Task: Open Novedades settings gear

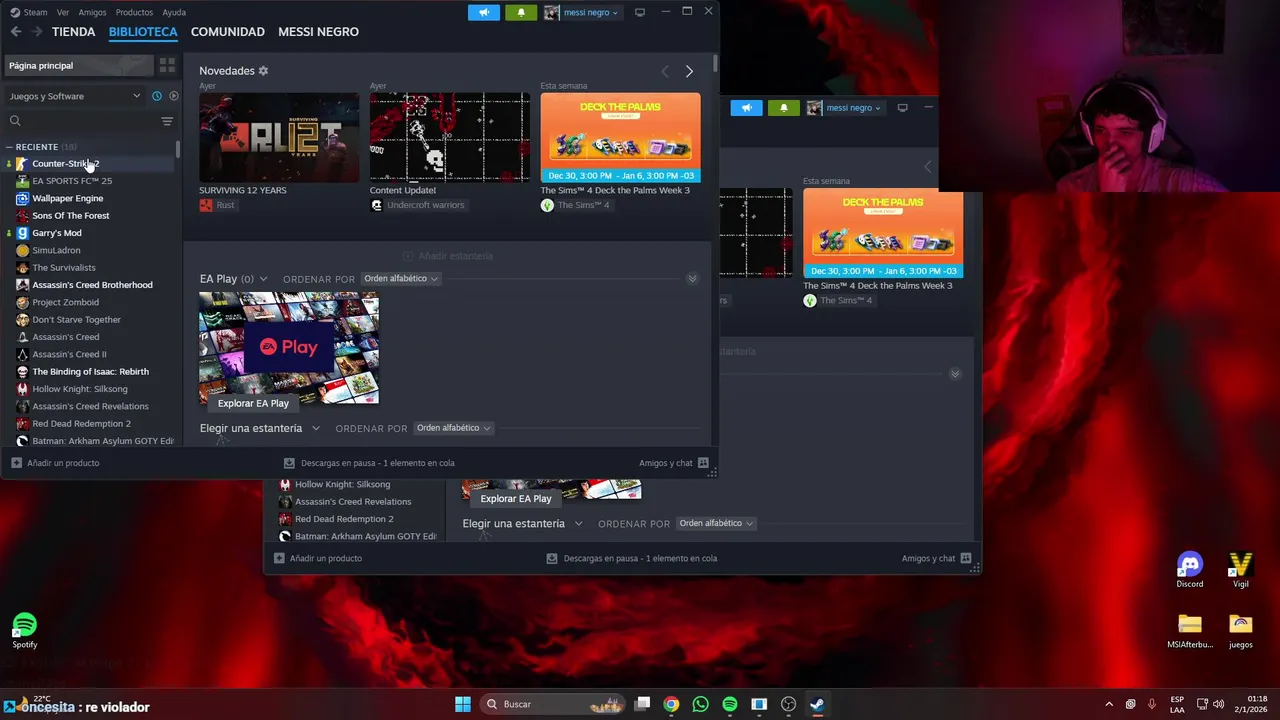Action: [263, 71]
